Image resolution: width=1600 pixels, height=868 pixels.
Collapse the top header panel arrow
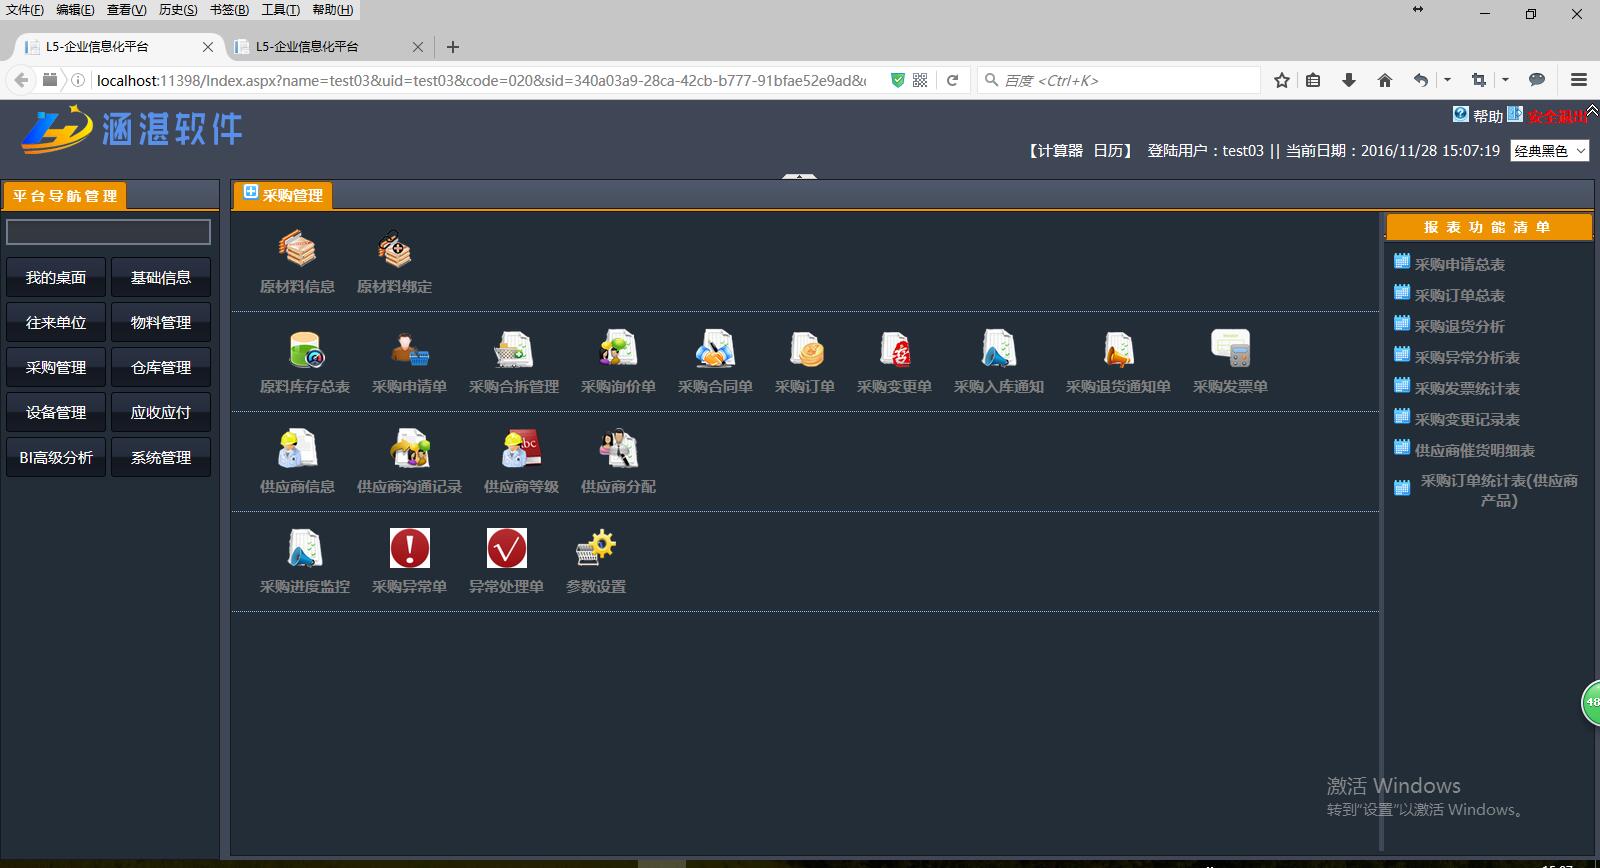coord(799,177)
